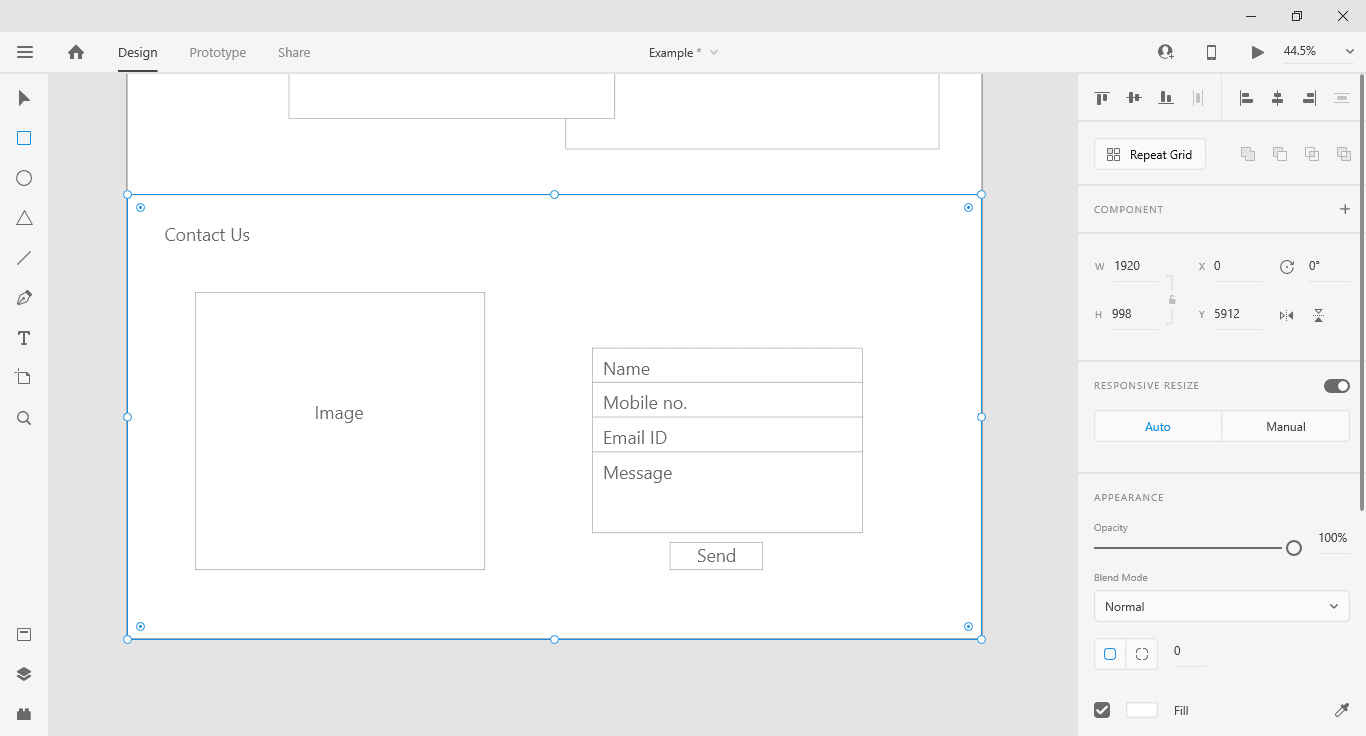Toggle the lock aspect ratio icon
The image size is (1366, 736).
point(1172,300)
